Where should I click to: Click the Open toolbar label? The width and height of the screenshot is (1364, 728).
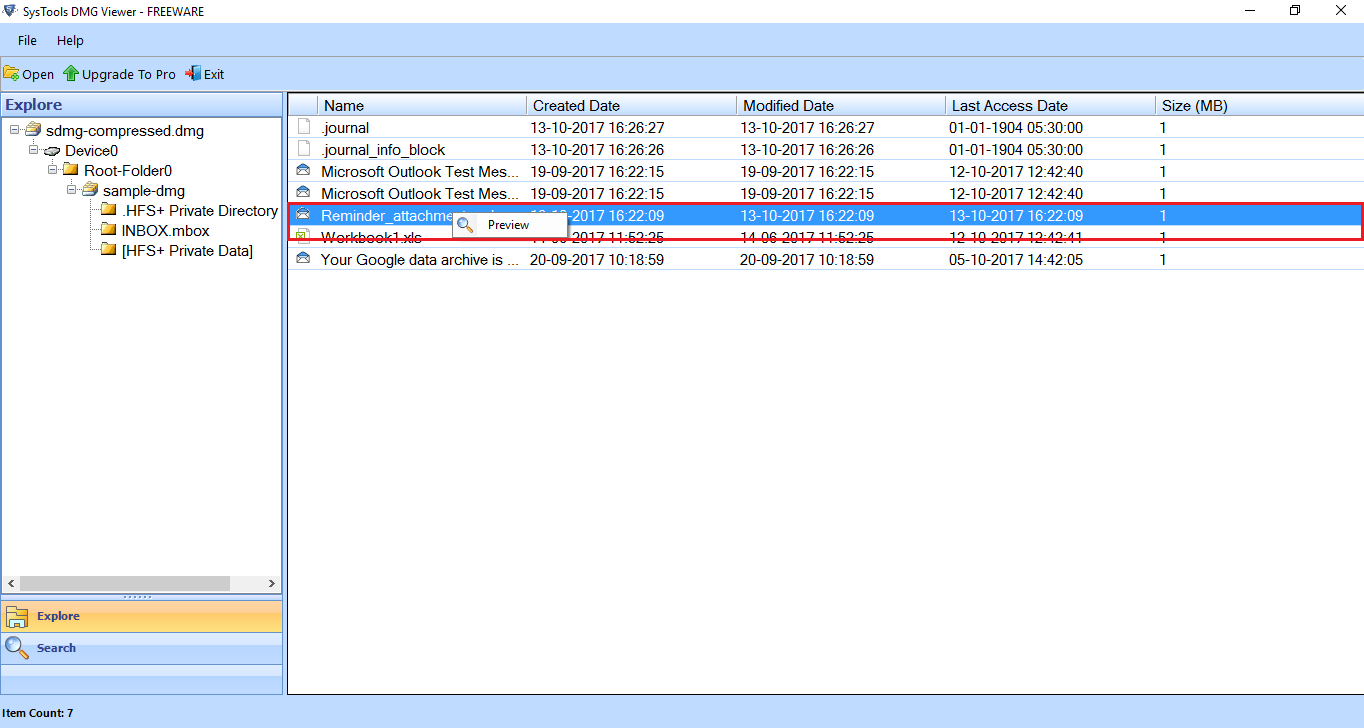[38, 74]
